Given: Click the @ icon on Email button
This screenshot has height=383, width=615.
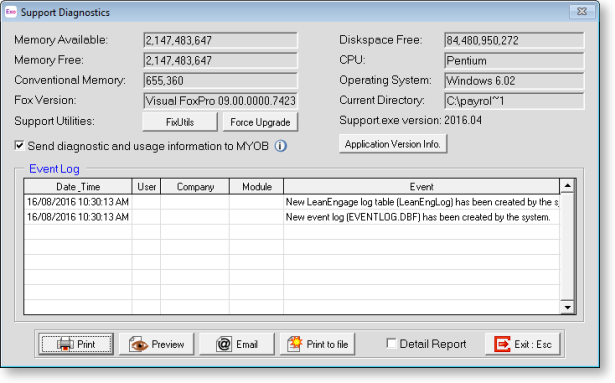Looking at the screenshot, I should (x=224, y=344).
